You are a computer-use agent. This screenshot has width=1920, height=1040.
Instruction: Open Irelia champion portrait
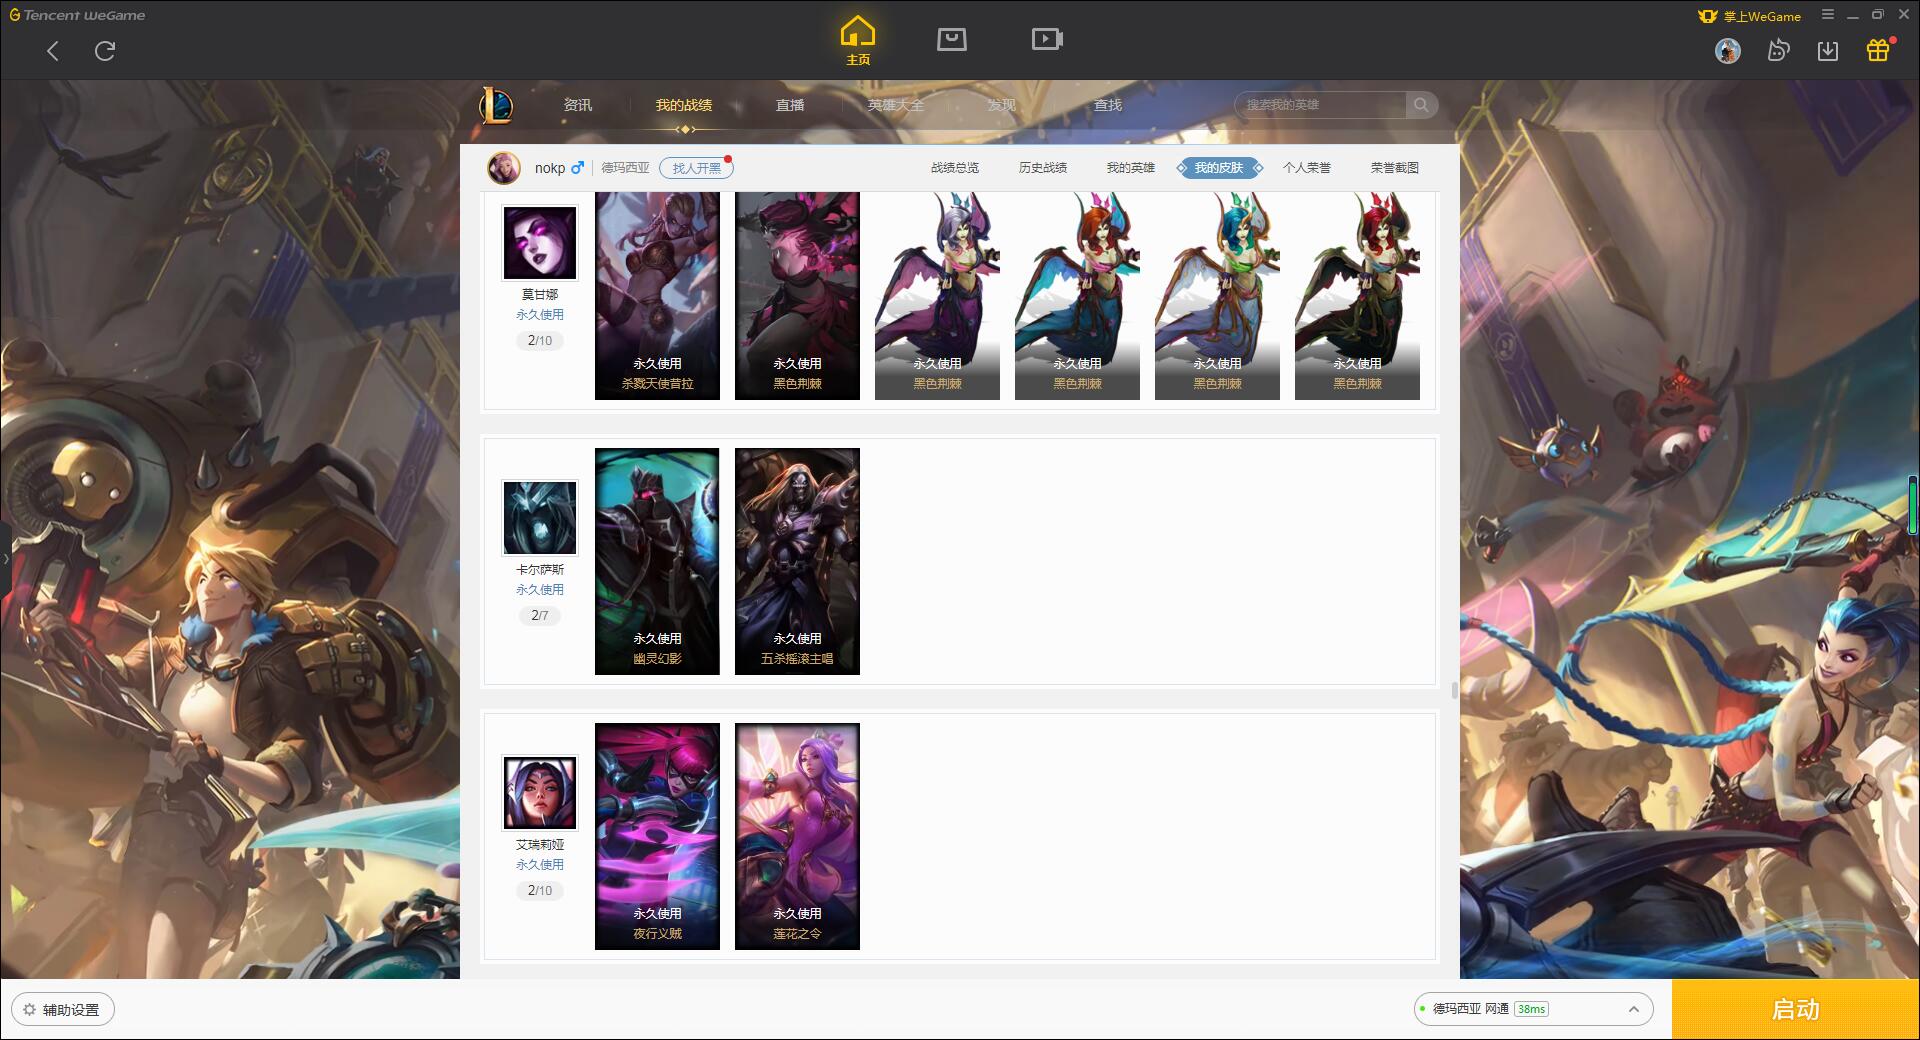tap(540, 793)
